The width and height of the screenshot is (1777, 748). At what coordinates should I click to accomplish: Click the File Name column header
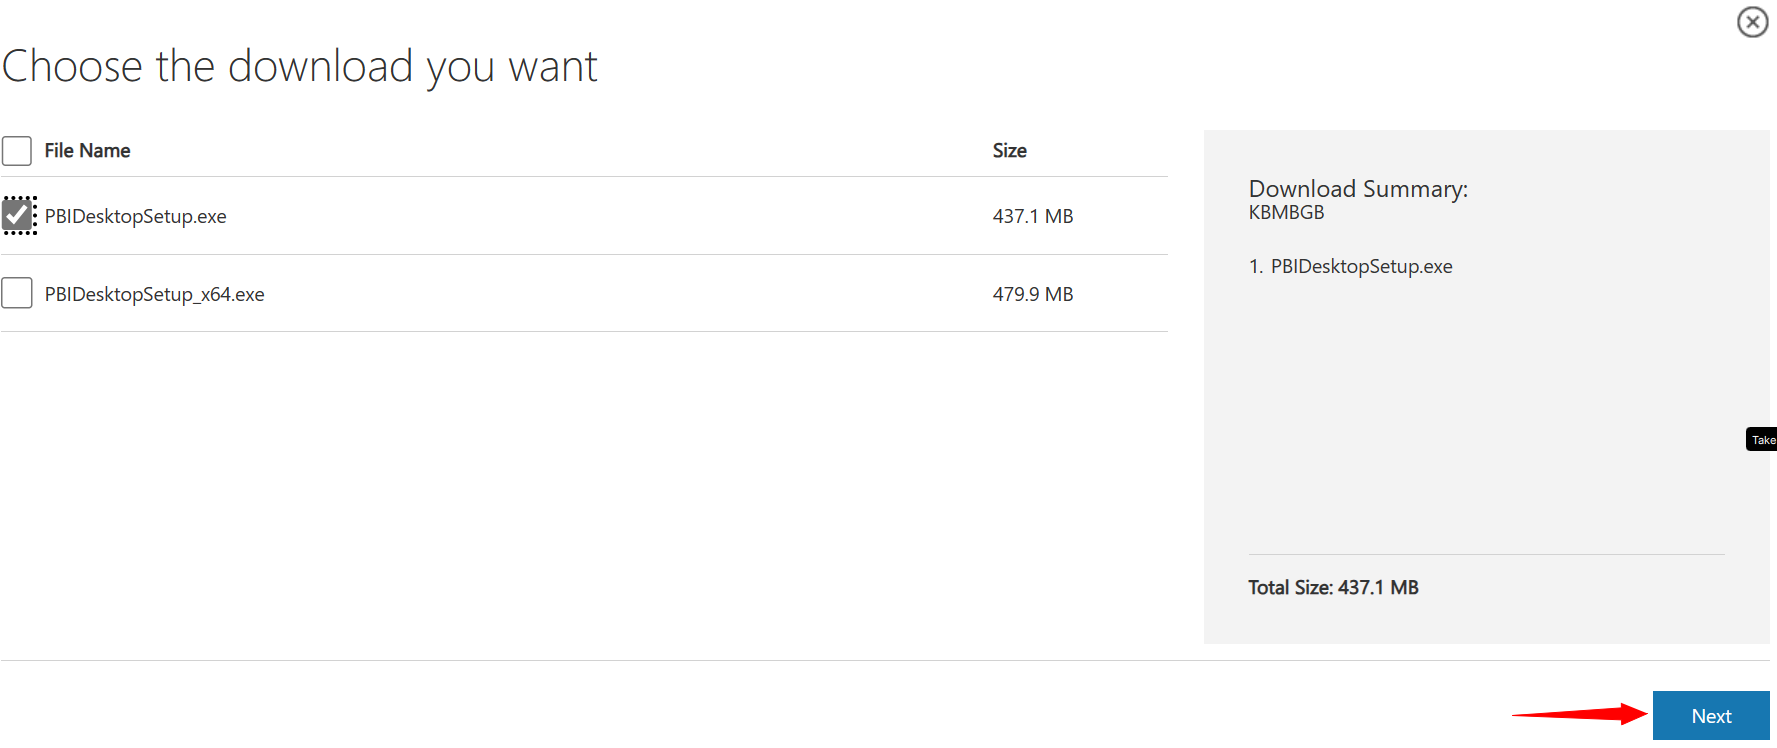(x=87, y=150)
